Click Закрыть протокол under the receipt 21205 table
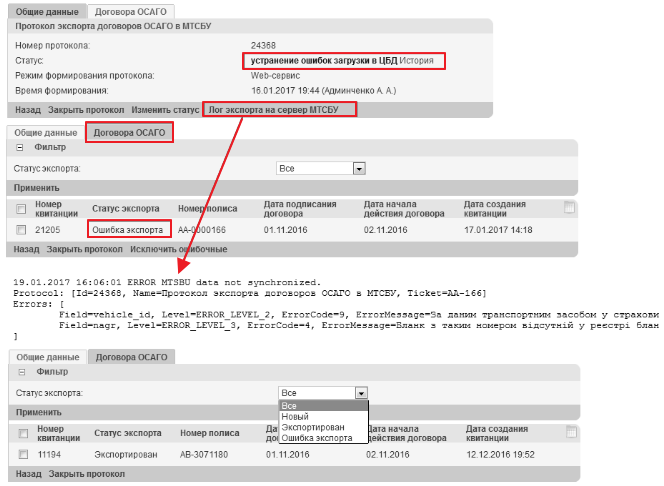The width and height of the screenshot is (664, 486). 84,249
